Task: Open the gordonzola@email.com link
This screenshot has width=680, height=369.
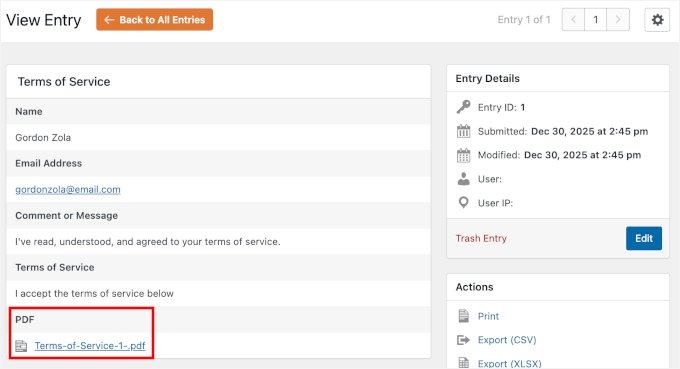Action: click(68, 189)
